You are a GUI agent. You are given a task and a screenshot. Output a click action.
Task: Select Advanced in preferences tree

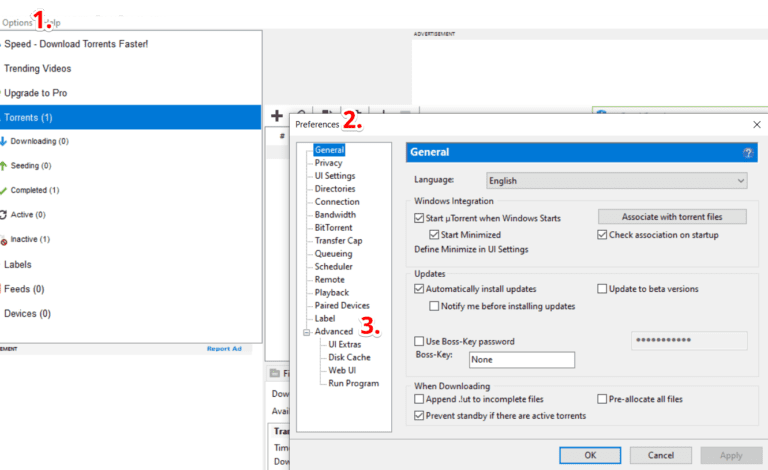[334, 331]
